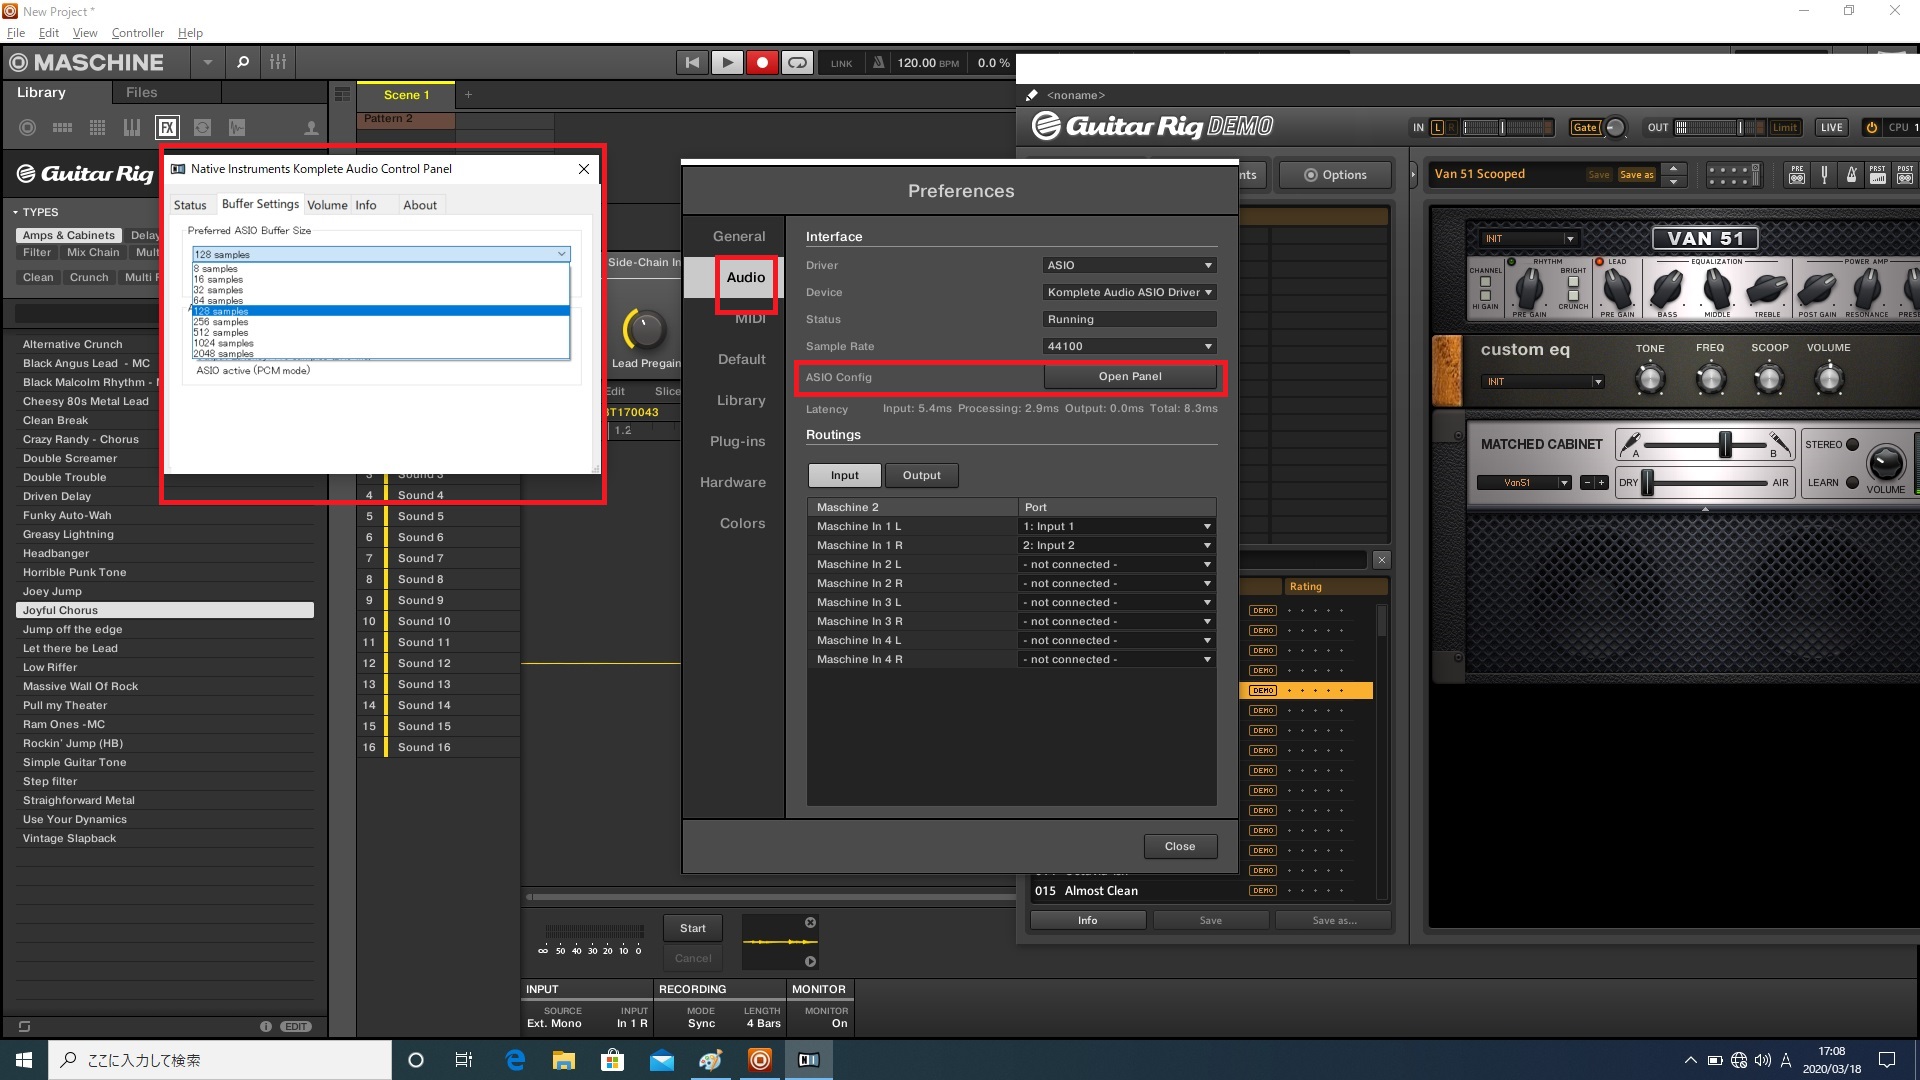
Task: Toggle the noise Gate on
Action: tap(1585, 127)
